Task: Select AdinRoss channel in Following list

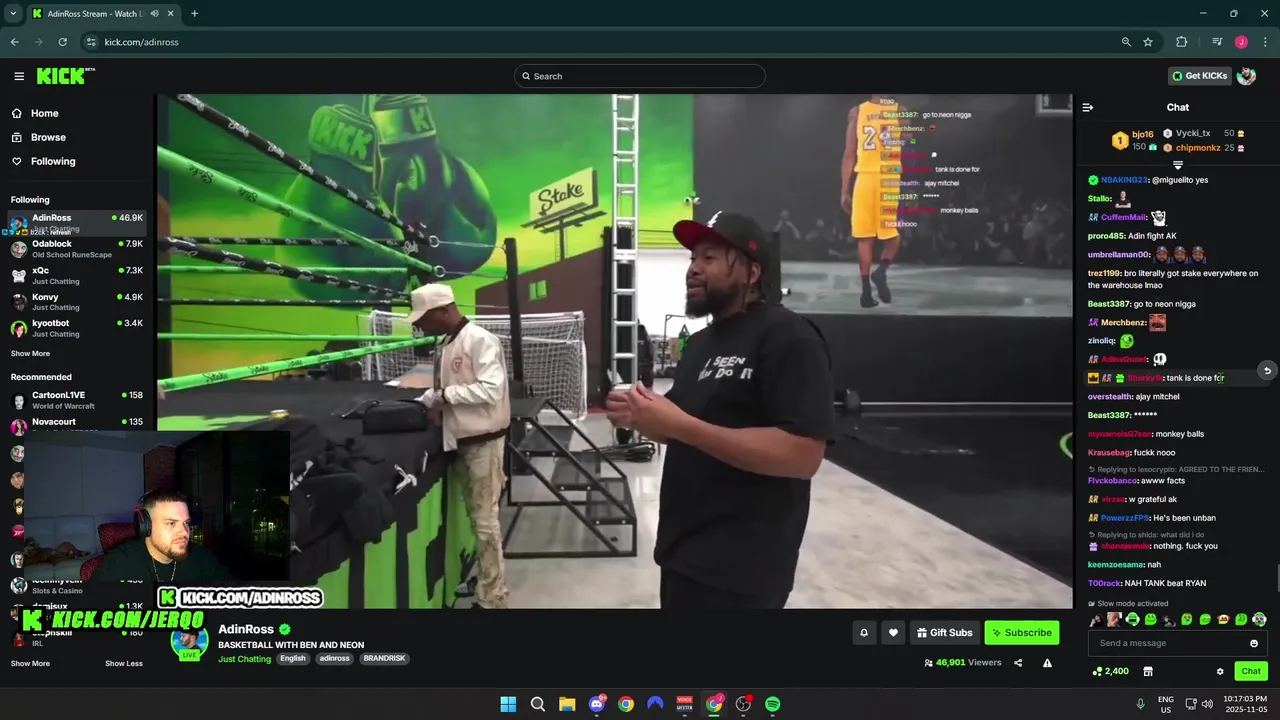Action: click(x=77, y=222)
